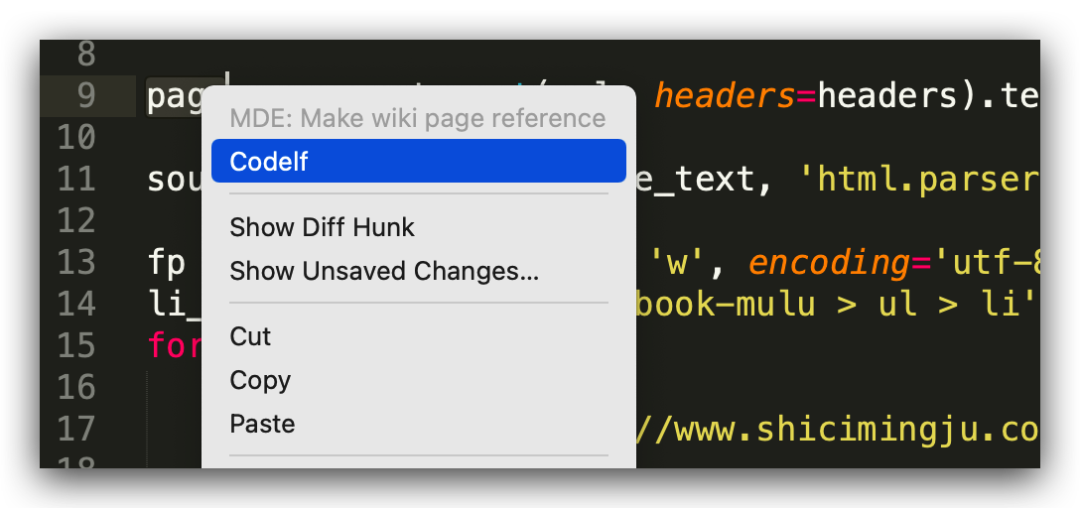This screenshot has width=1080, height=508.
Task: Click the greyed MDE: Make wiki page reference item
Action: tap(418, 118)
